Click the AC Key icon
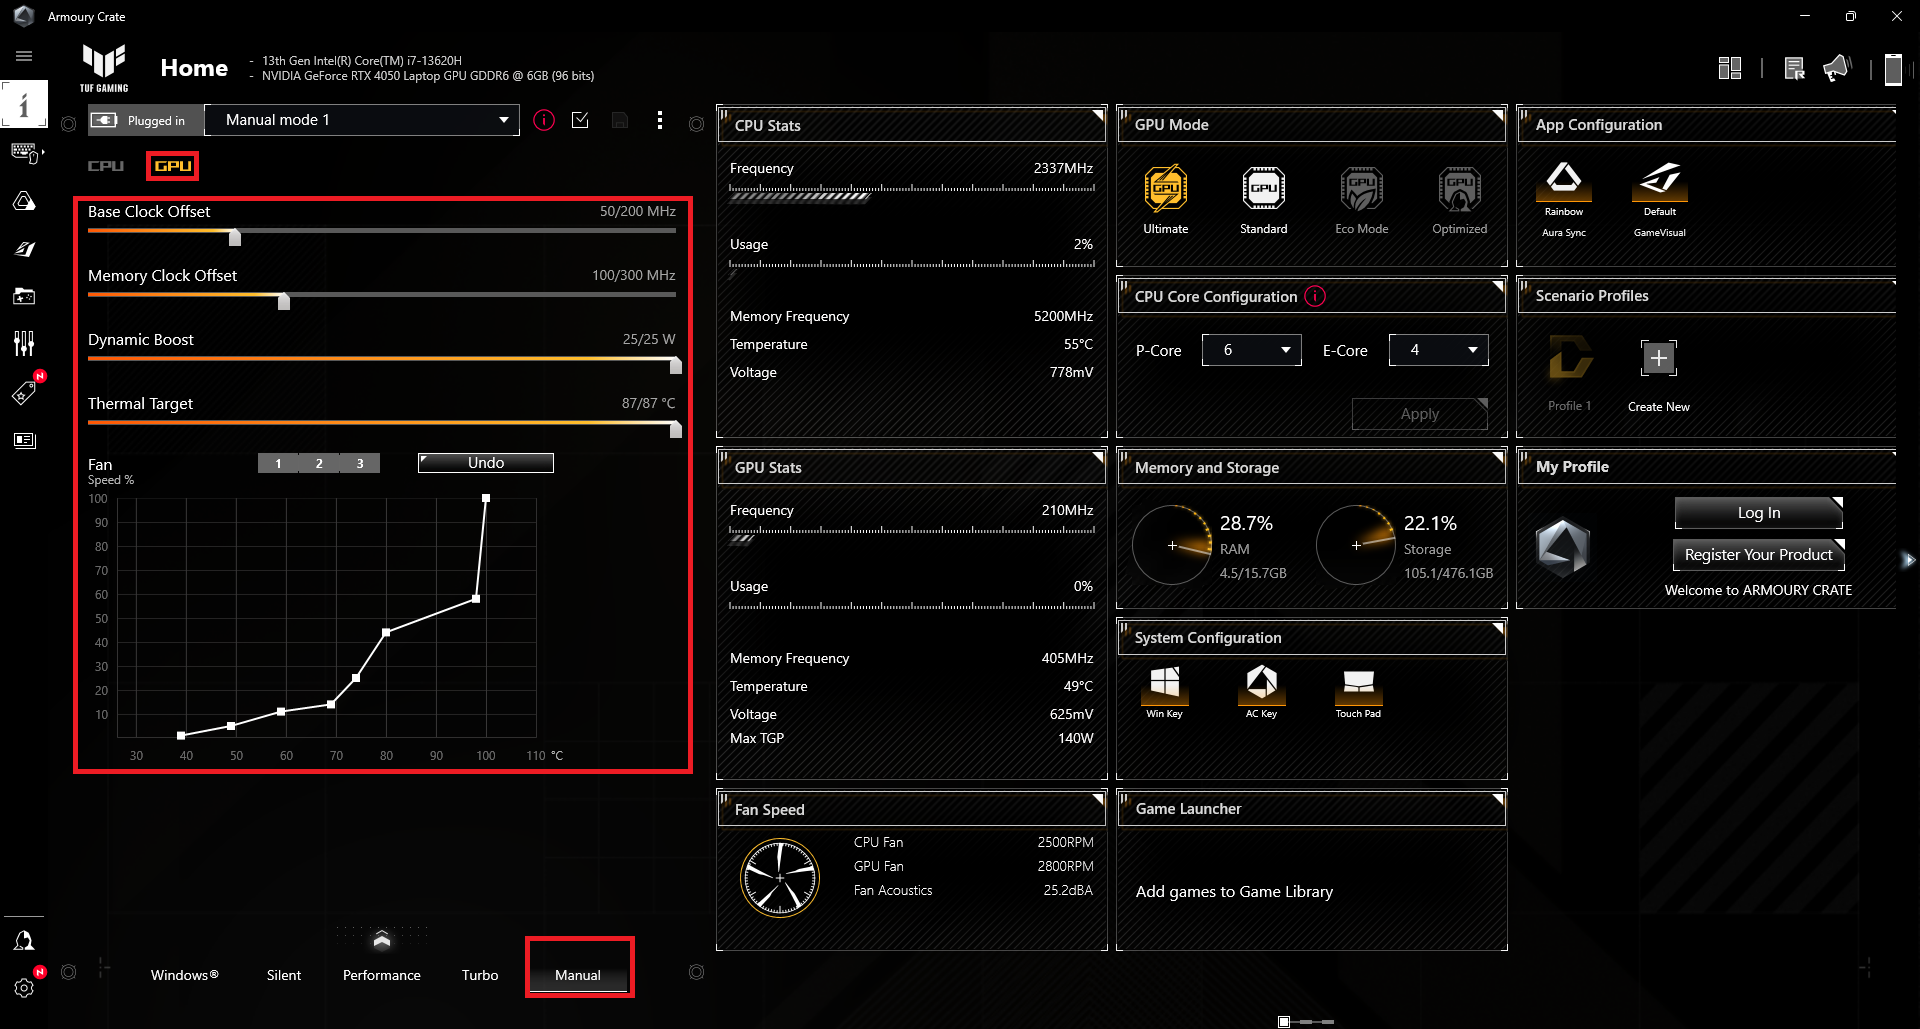This screenshot has width=1920, height=1029. (1261, 684)
